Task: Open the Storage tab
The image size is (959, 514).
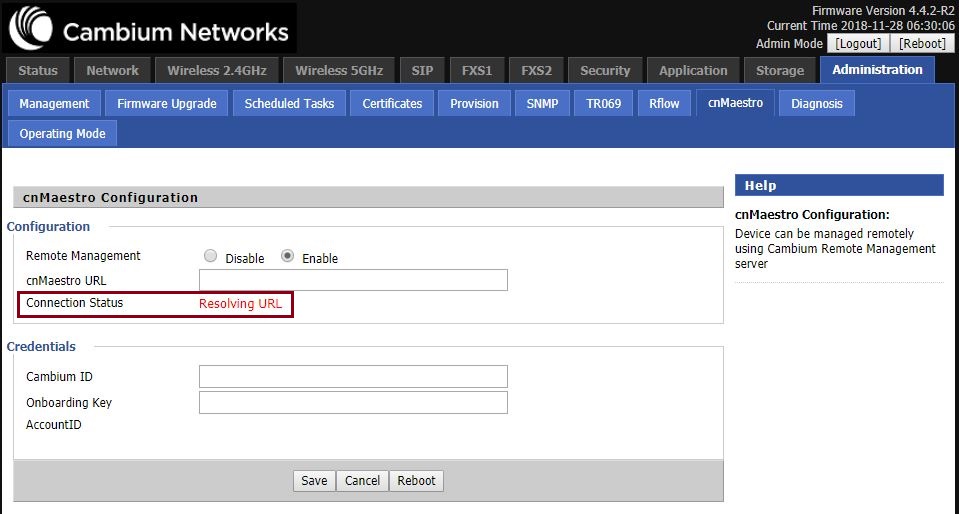Action: pos(780,70)
